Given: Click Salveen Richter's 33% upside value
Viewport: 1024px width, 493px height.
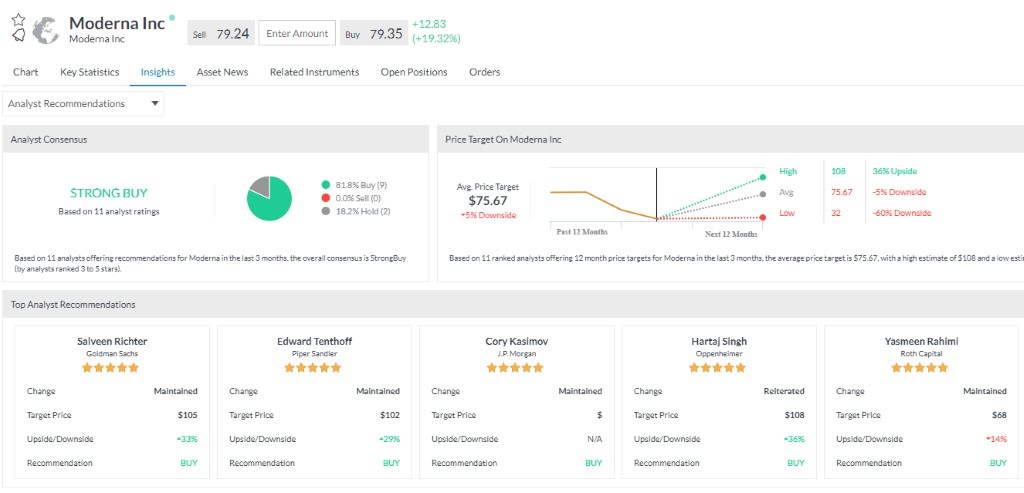Looking at the screenshot, I should [x=187, y=439].
